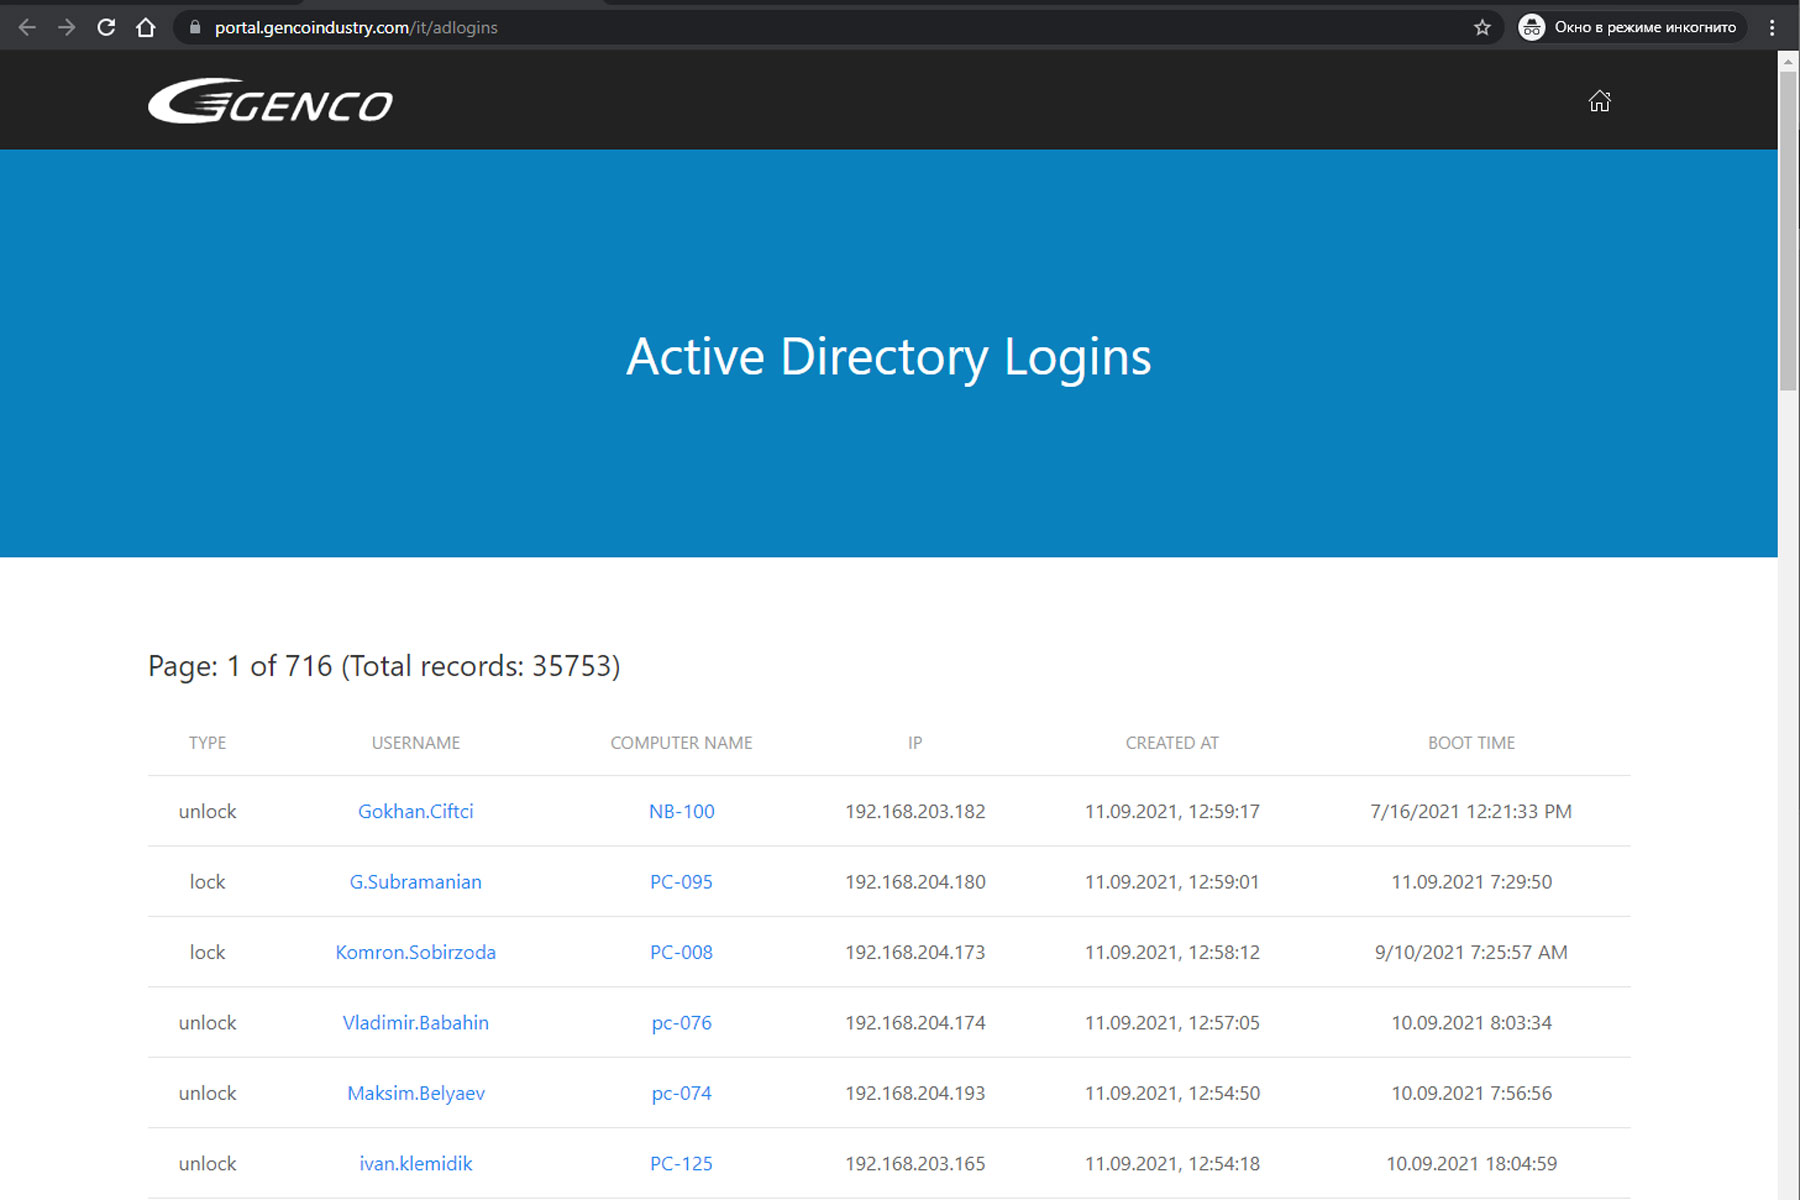Open username link Vladimir.Babahin
This screenshot has width=1800, height=1200.
415,1023
